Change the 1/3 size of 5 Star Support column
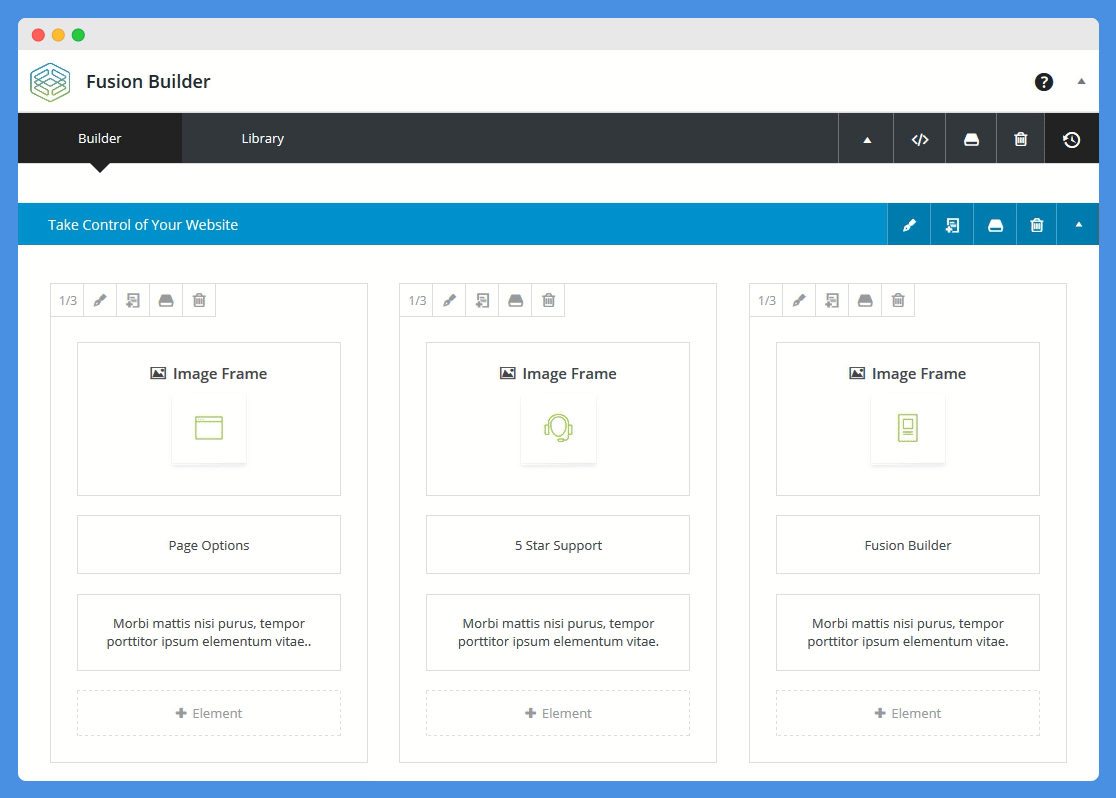 tap(417, 300)
